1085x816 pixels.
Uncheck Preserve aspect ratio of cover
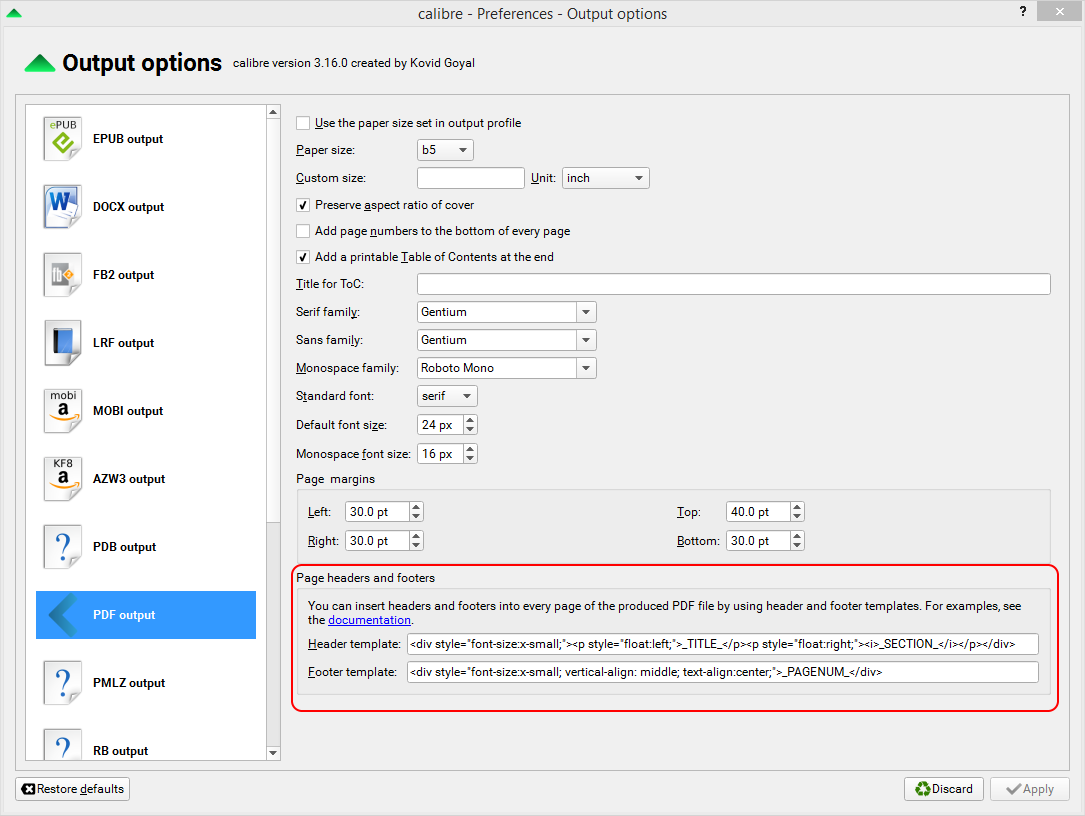[303, 205]
